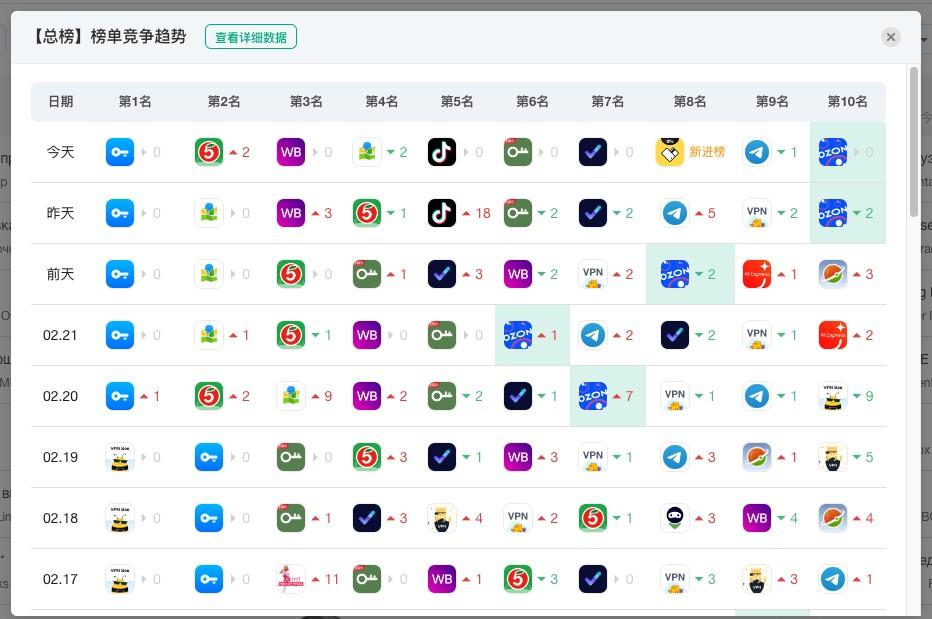Click the bearded VPN icon in 02.19 tenth place
Screen dimensions: 932x619
[x=833, y=457]
